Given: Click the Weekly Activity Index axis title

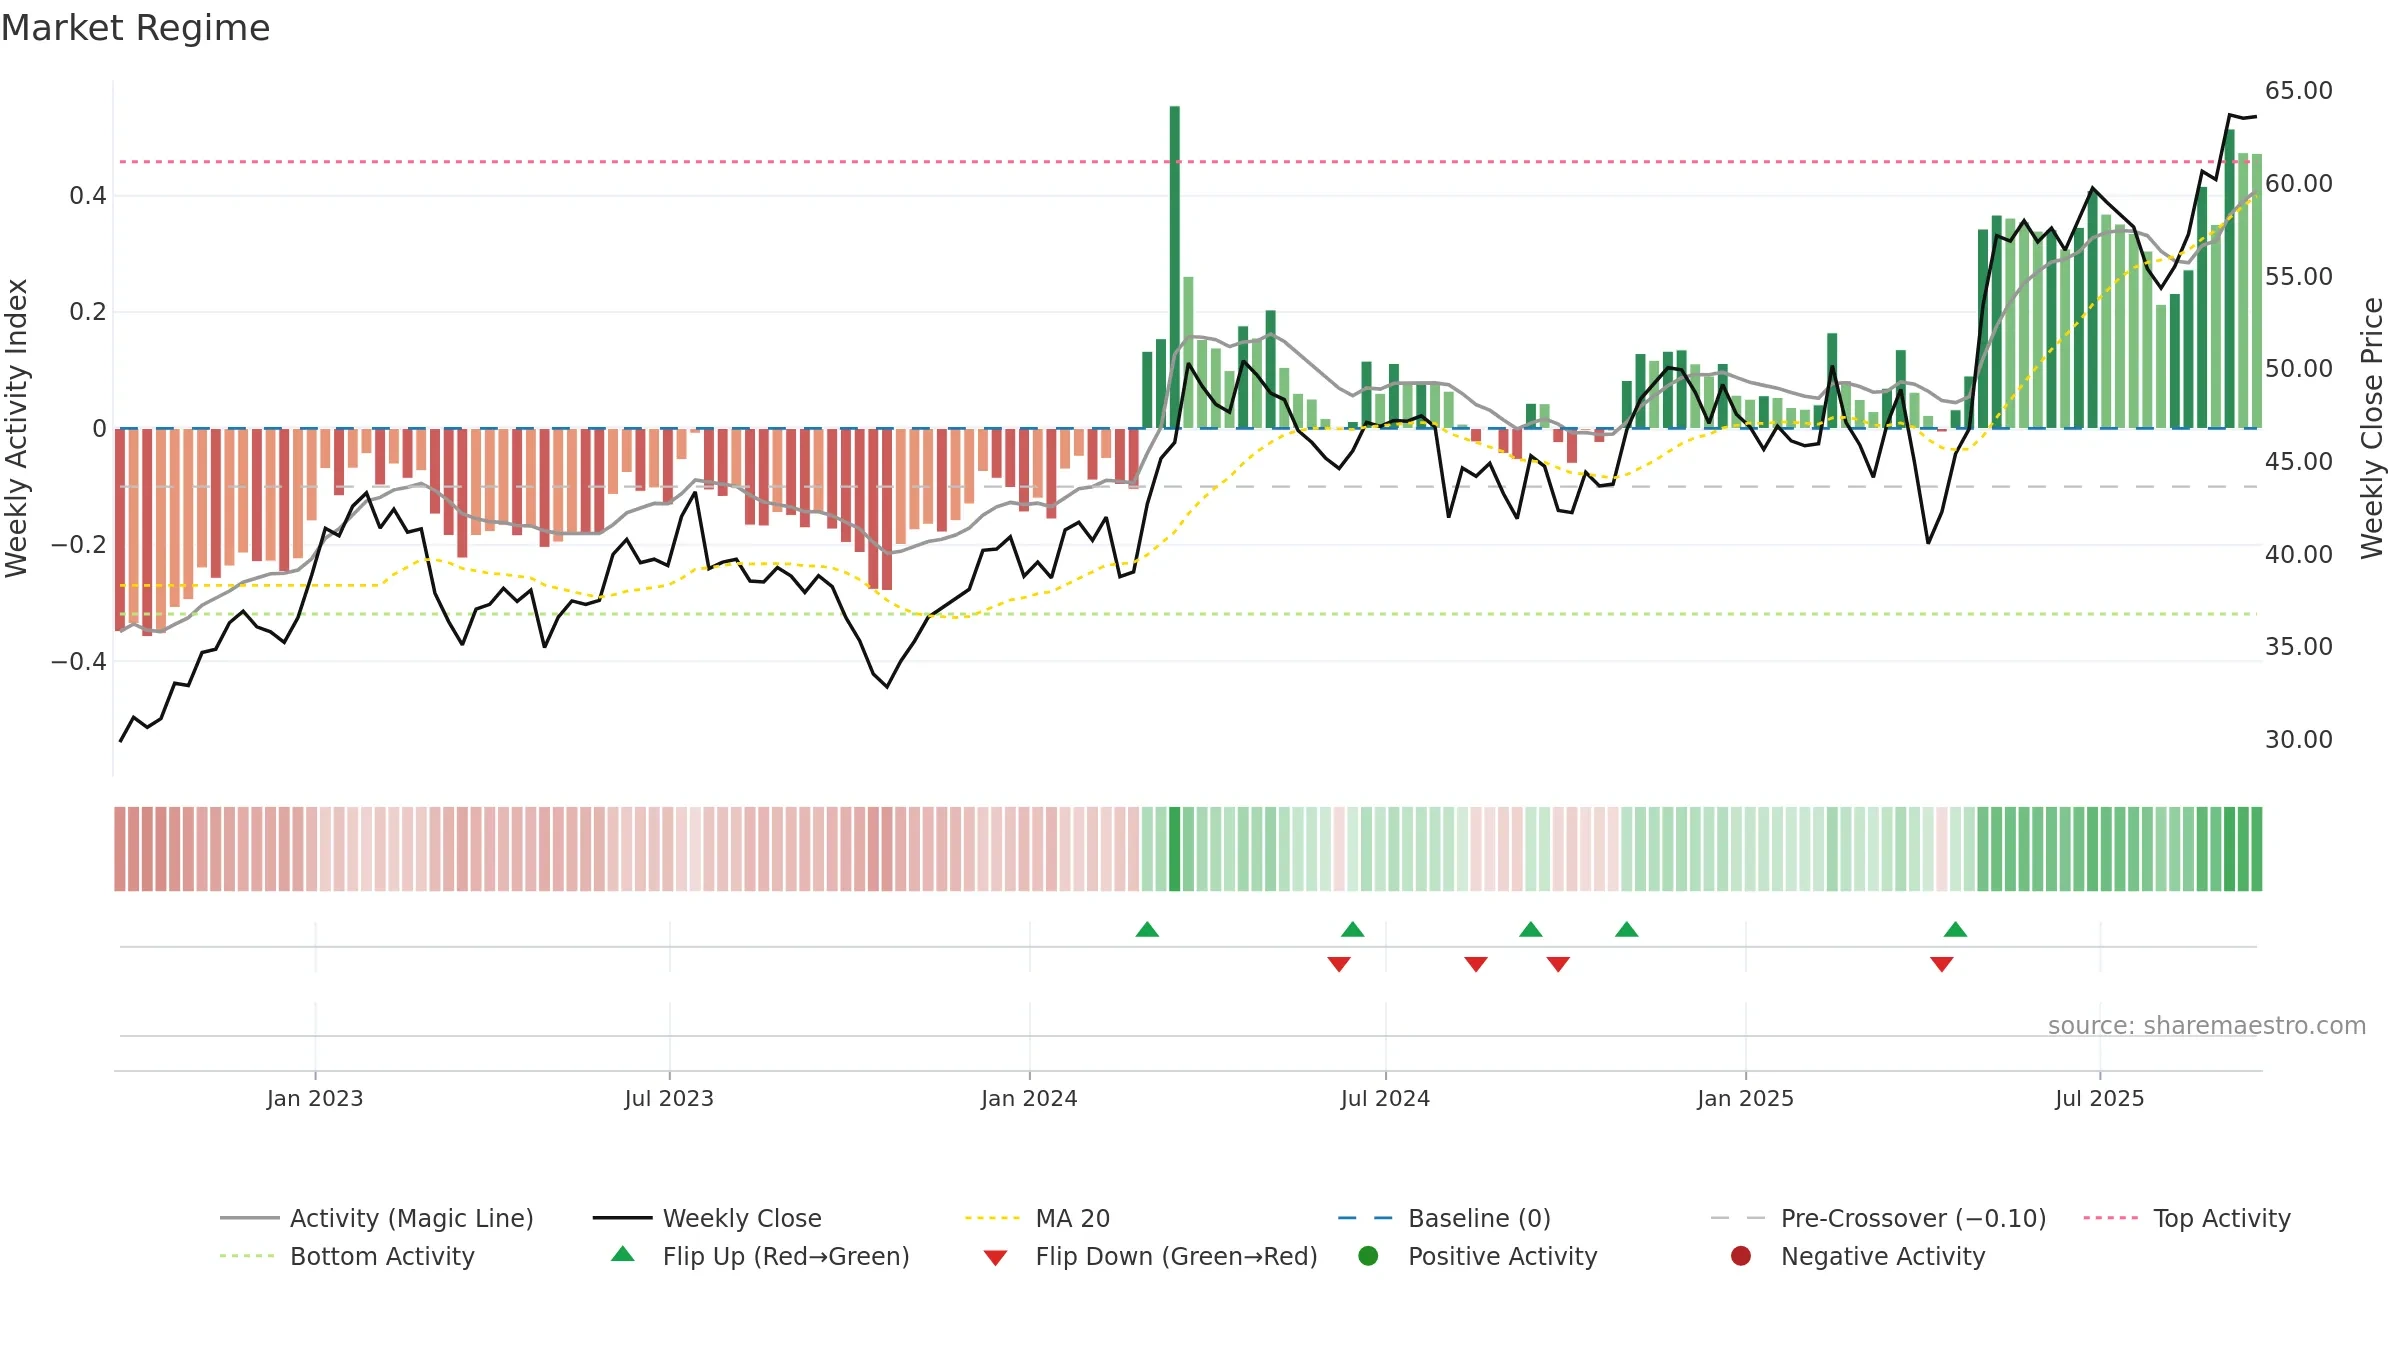Looking at the screenshot, I should click(16, 428).
